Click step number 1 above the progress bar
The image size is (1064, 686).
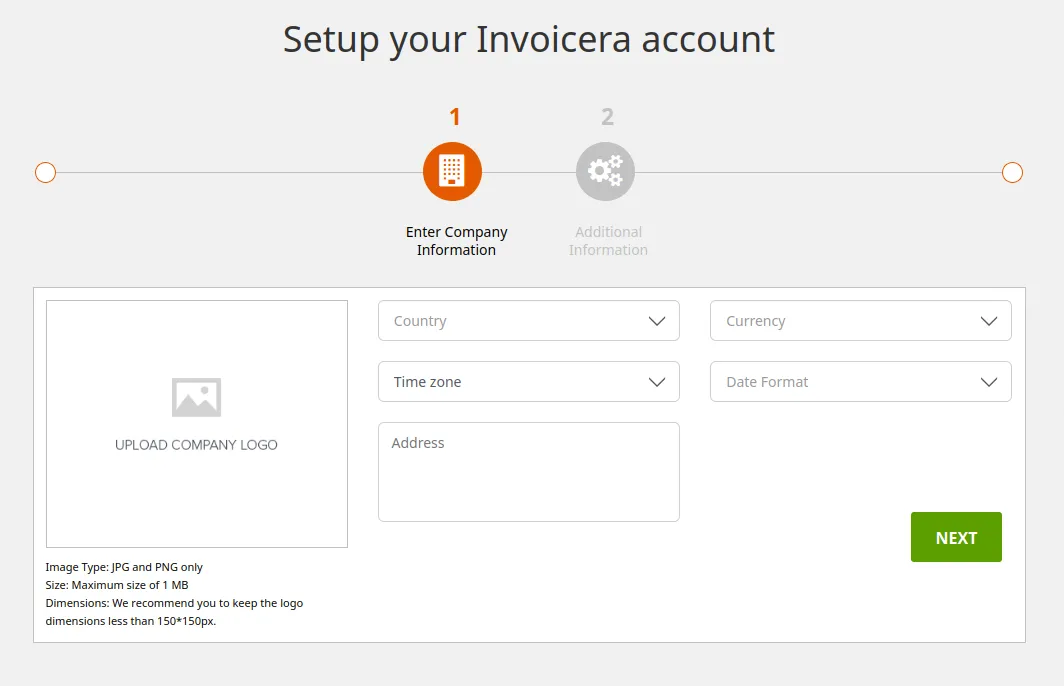click(x=455, y=117)
